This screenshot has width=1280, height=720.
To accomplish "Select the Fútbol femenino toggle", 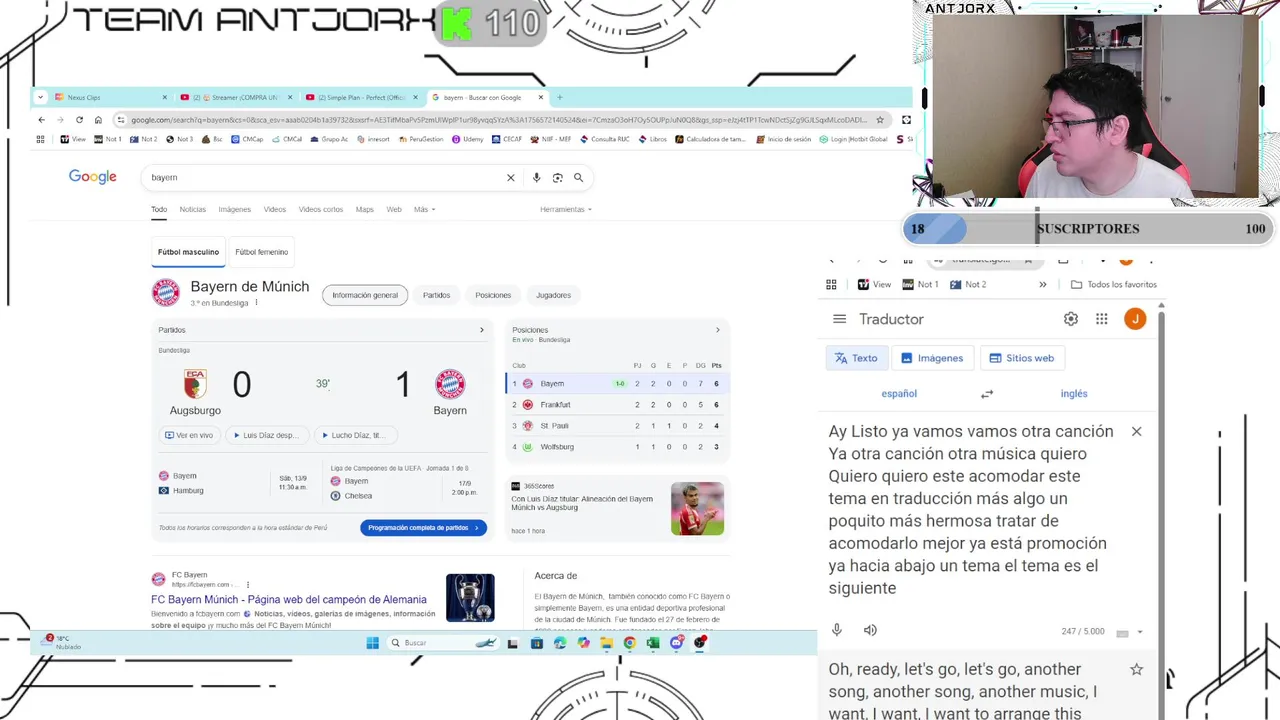I will point(261,252).
